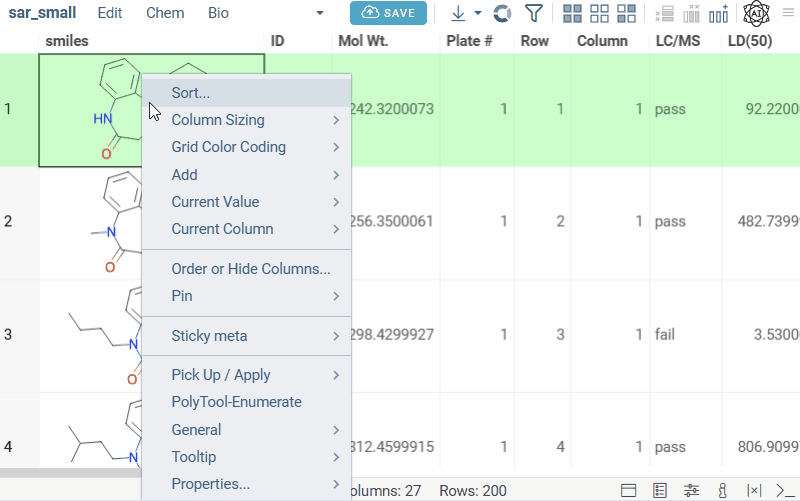Click the refresh circle icon in toolbar
The width and height of the screenshot is (800, 501).
pyautogui.click(x=503, y=13)
